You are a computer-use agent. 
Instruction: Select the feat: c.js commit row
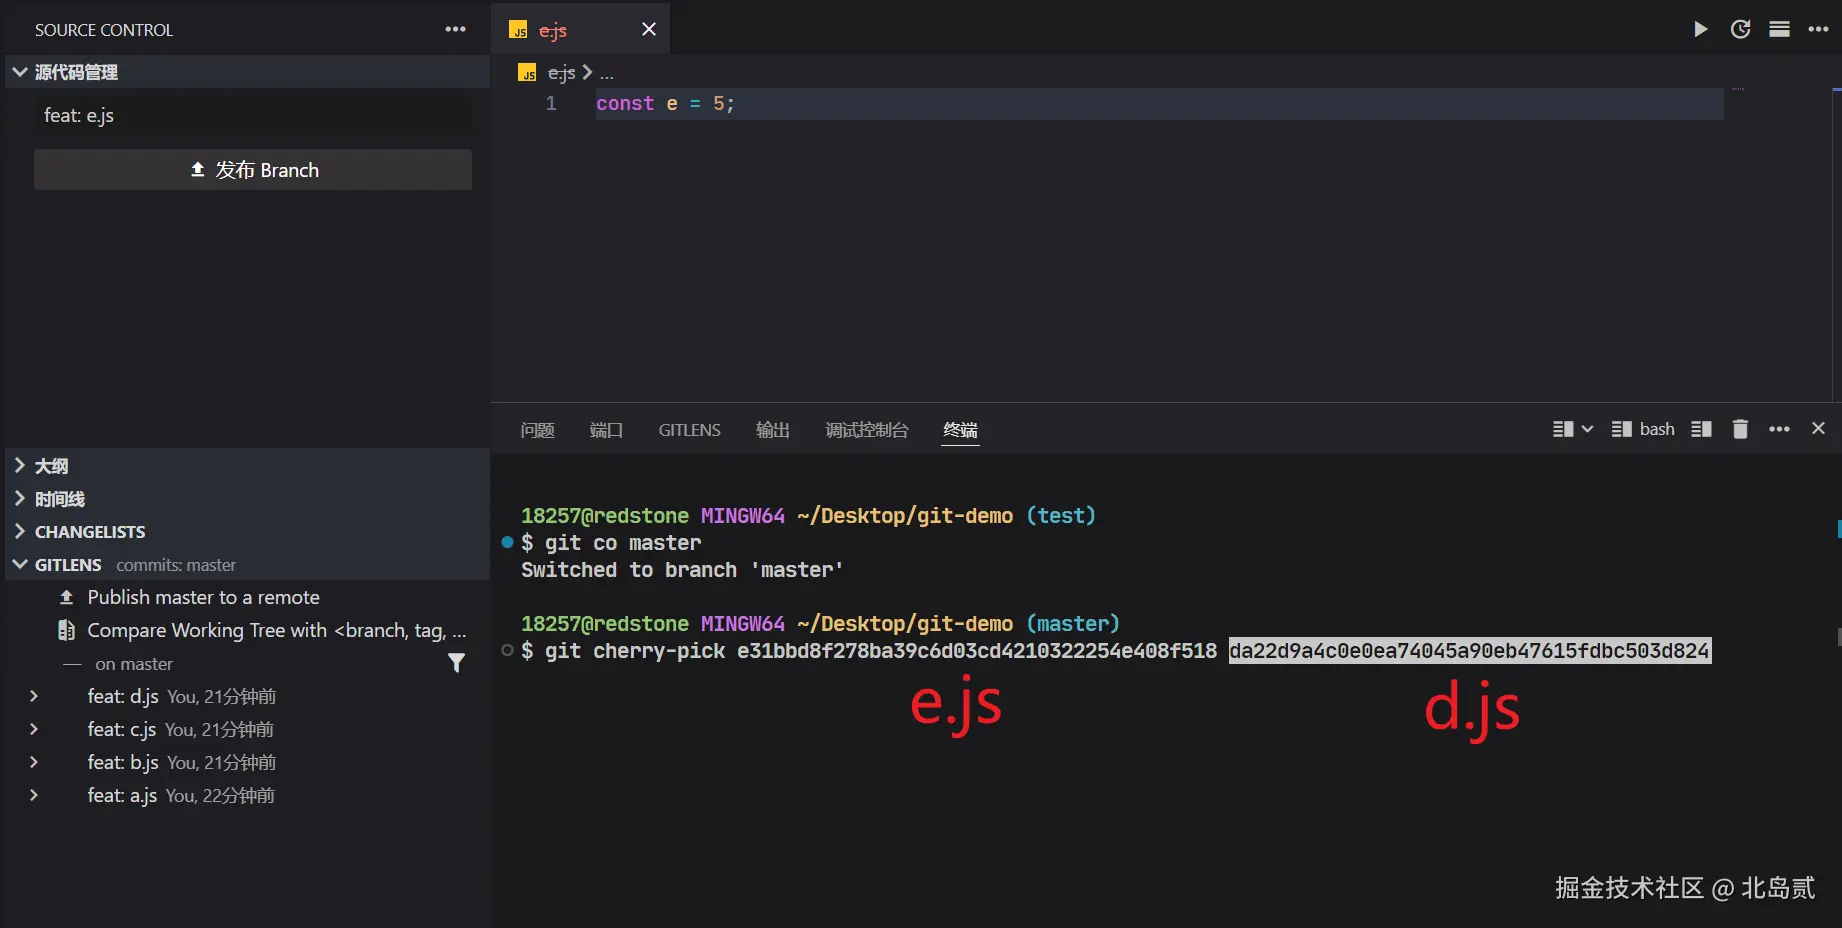tap(248, 729)
